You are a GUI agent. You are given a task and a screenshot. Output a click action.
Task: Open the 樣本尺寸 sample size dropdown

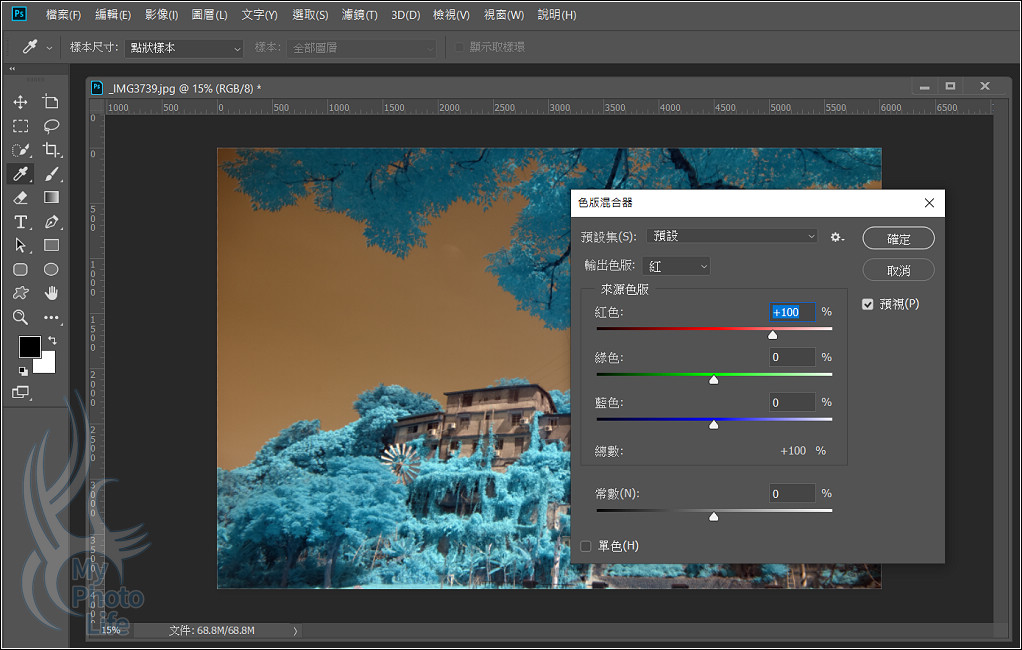pos(184,48)
